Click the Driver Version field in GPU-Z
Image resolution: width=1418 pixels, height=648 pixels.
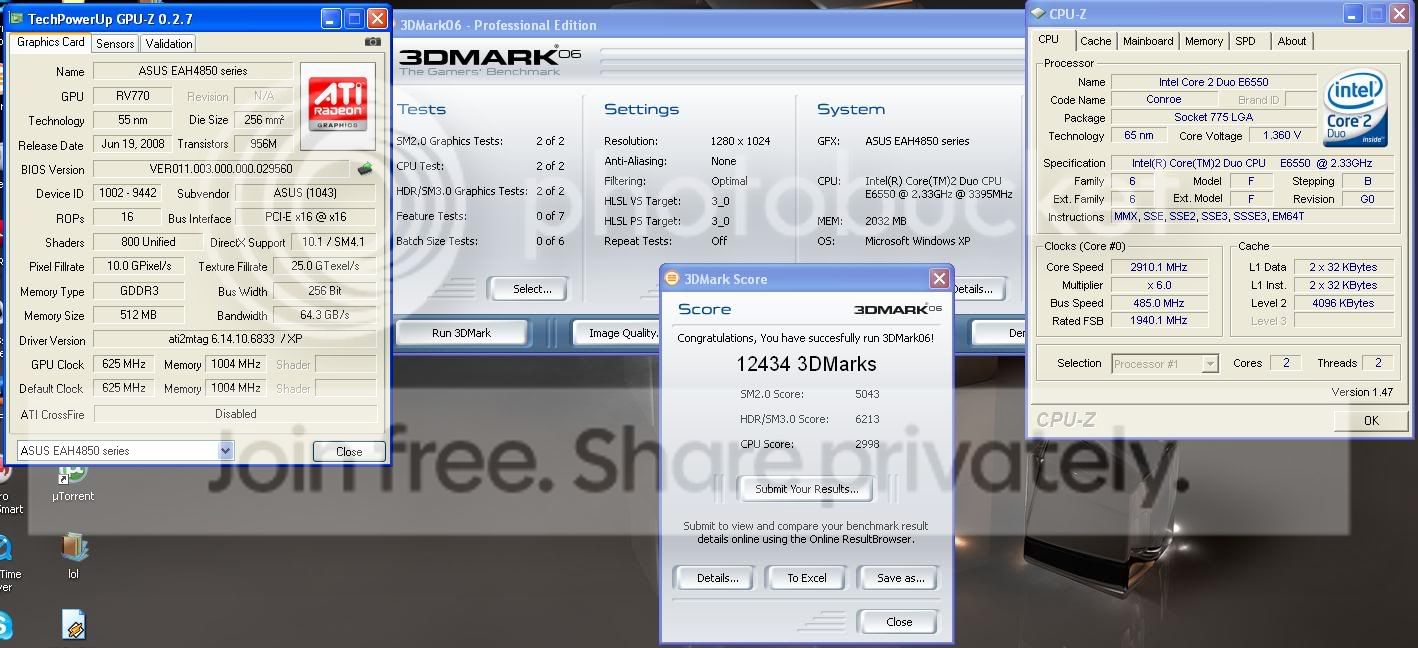[x=234, y=340]
